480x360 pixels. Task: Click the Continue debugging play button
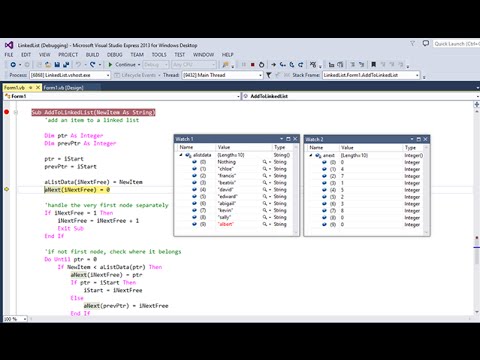(110, 64)
